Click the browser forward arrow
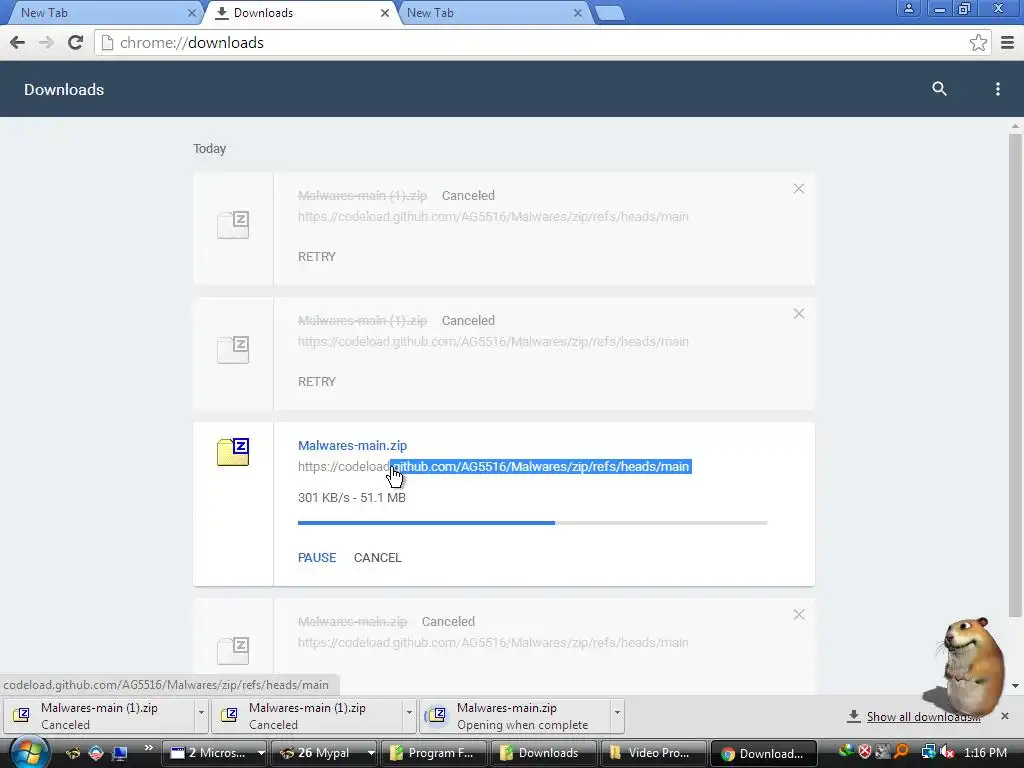 pyautogui.click(x=46, y=43)
